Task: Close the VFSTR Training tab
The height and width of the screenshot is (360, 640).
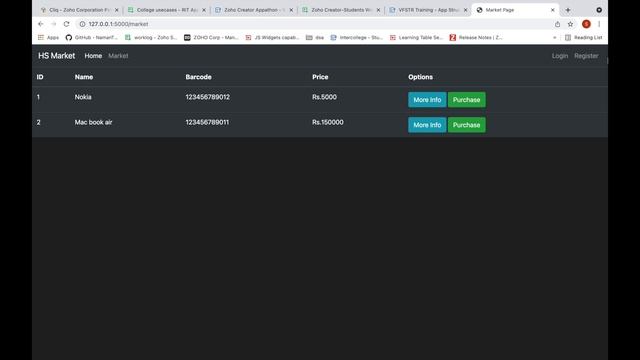Action: click(465, 10)
